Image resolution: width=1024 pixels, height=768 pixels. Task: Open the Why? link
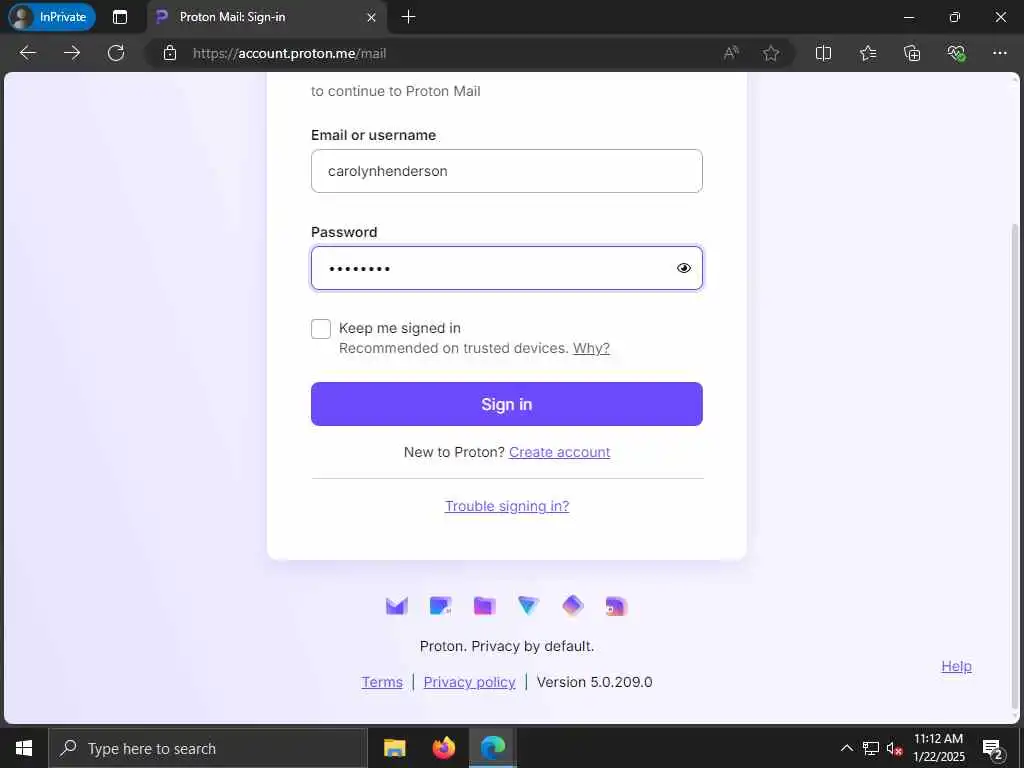coord(591,348)
